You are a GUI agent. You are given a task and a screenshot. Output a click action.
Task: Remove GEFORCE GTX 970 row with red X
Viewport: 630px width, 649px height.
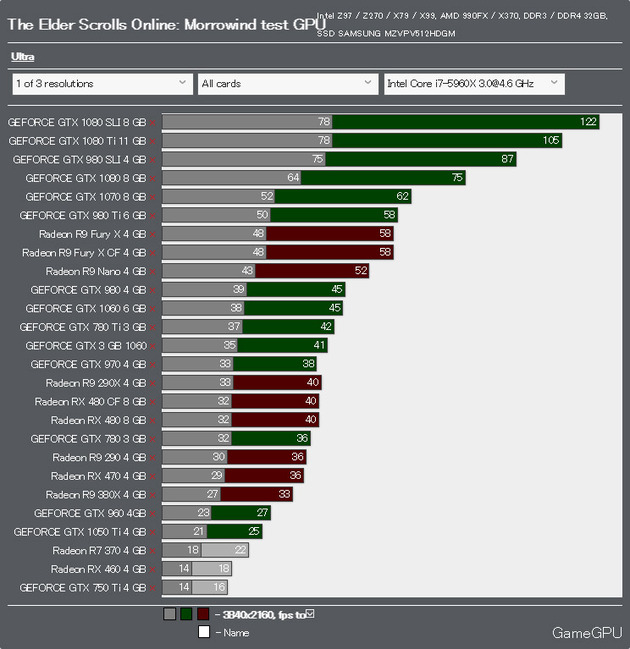(x=152, y=365)
